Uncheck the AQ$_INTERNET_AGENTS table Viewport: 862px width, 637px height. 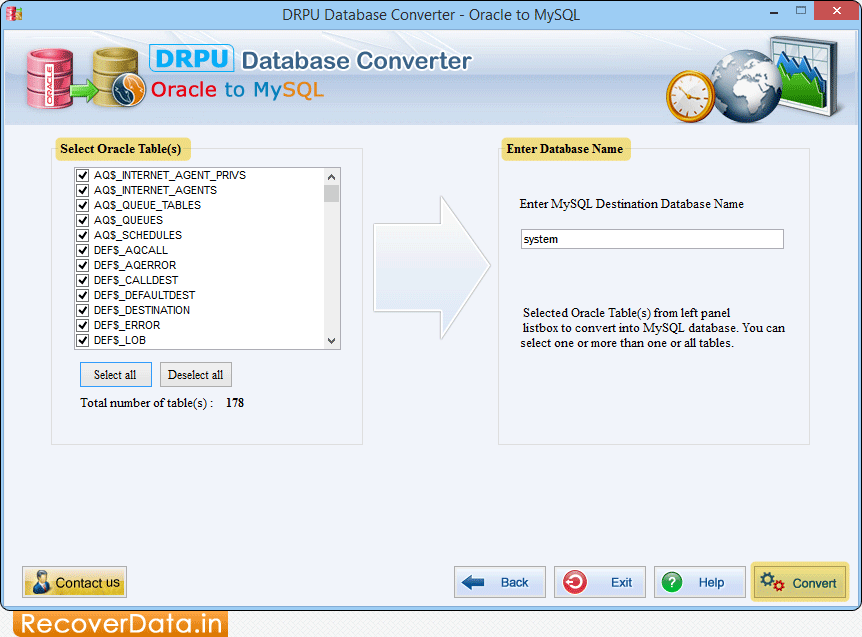(x=82, y=190)
